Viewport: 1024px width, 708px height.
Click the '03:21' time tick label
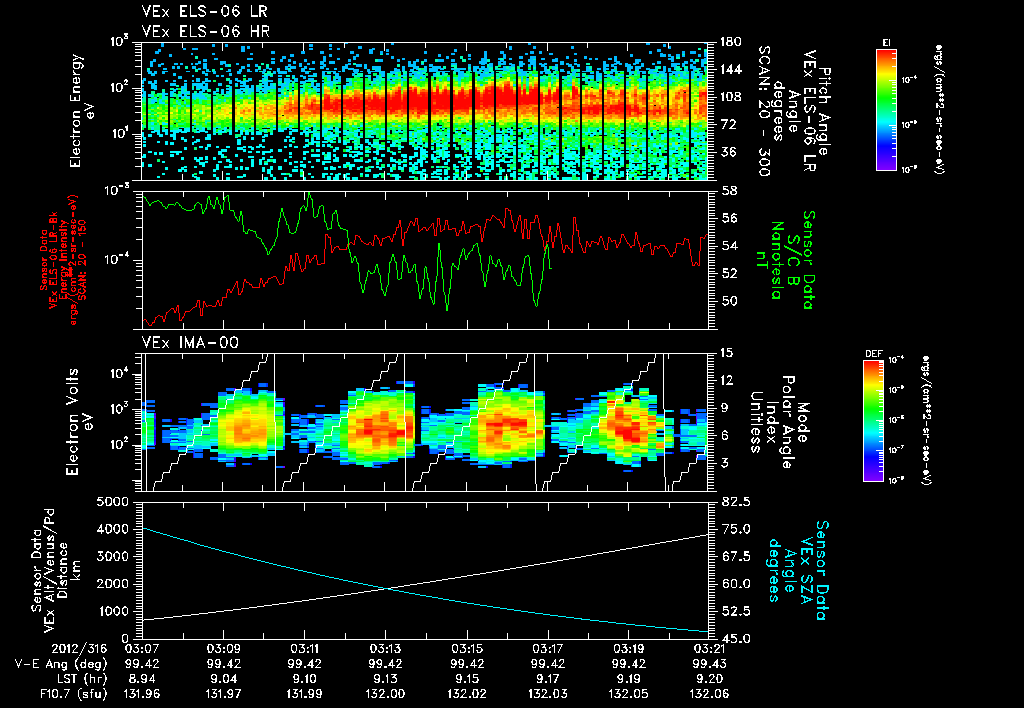click(x=709, y=649)
